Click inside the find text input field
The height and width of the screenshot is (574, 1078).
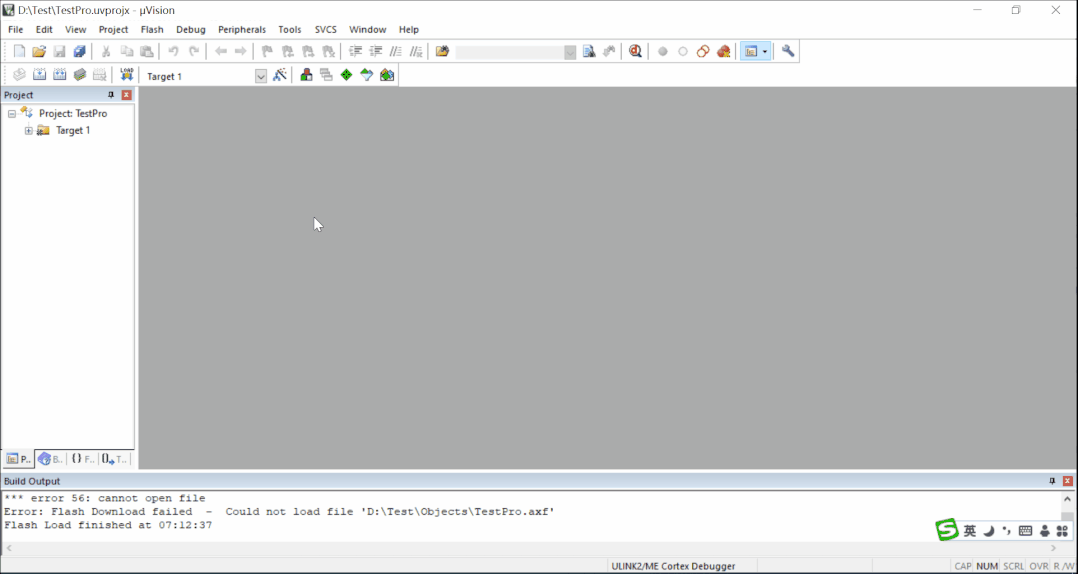[509, 52]
